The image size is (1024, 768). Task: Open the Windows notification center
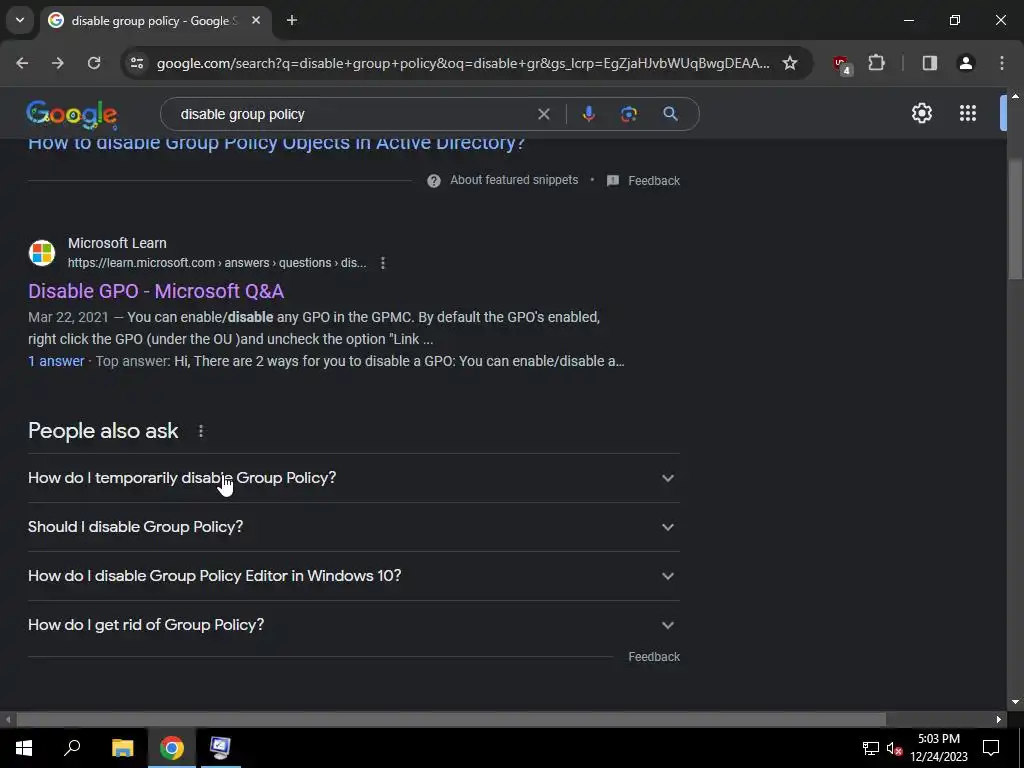point(991,748)
